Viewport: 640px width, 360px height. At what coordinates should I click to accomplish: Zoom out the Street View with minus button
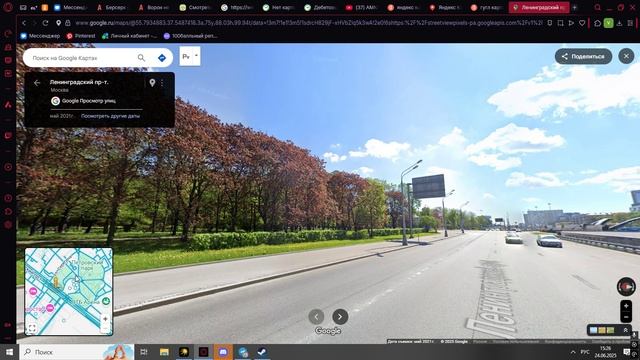626,317
